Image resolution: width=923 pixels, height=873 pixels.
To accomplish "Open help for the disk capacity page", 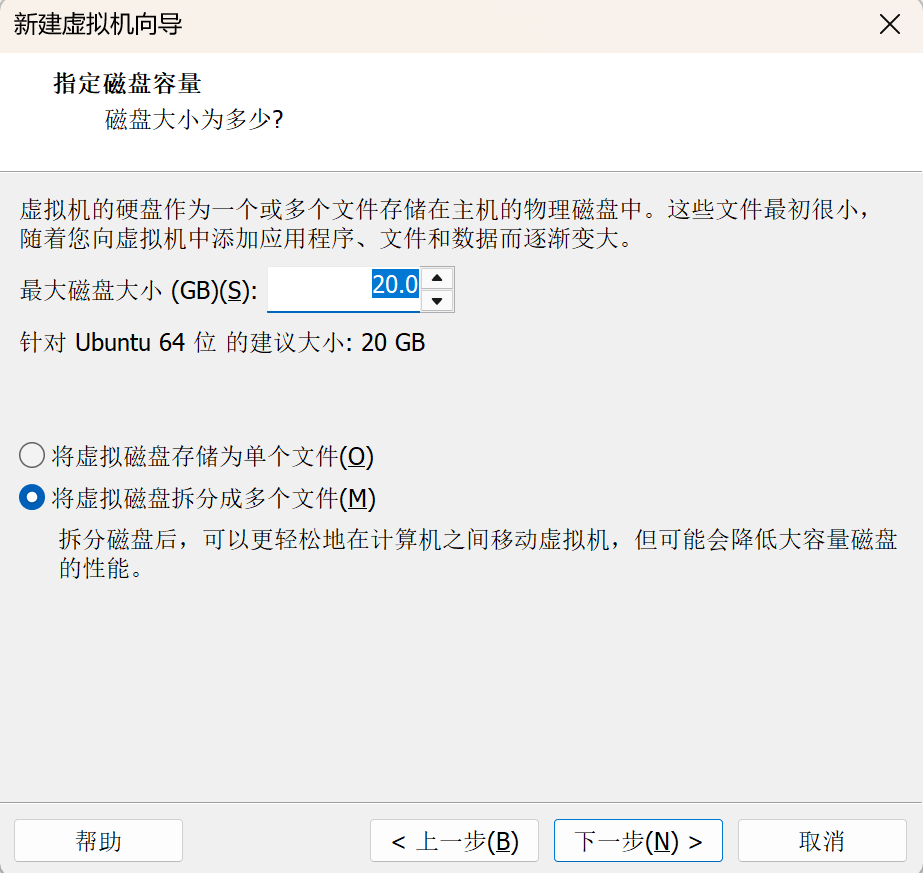I will click(97, 840).
